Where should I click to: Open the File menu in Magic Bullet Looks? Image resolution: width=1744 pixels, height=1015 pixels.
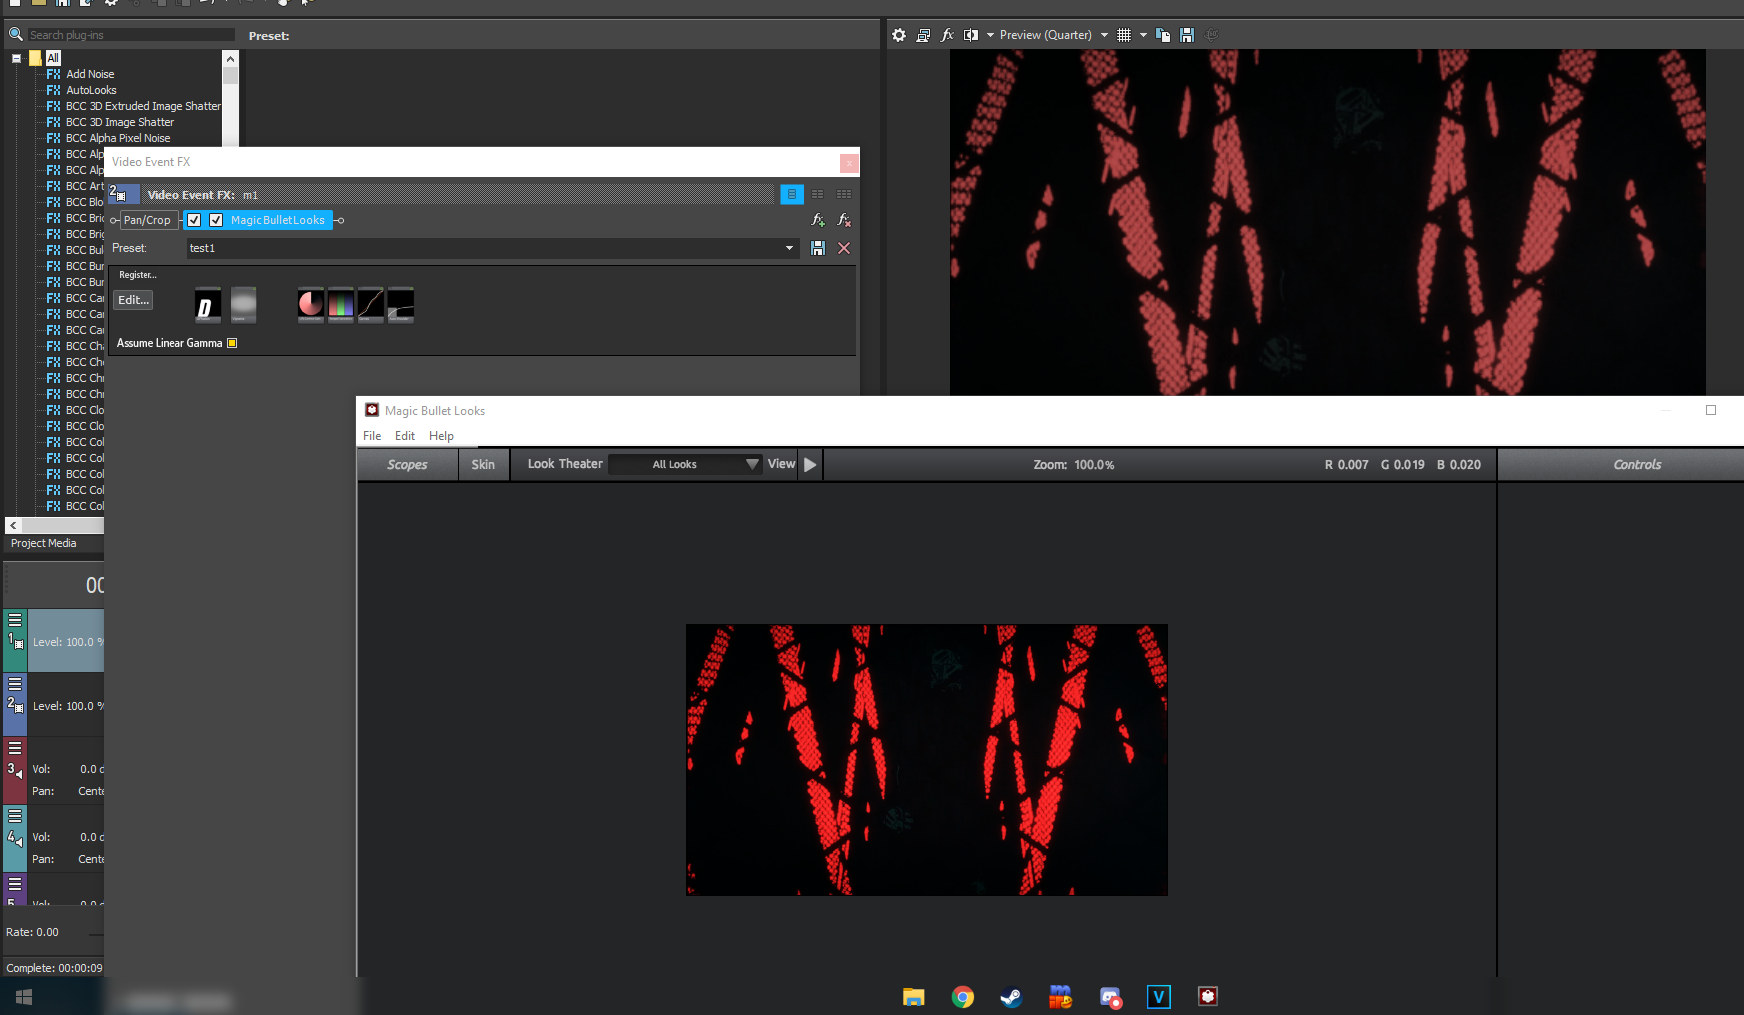pos(372,436)
